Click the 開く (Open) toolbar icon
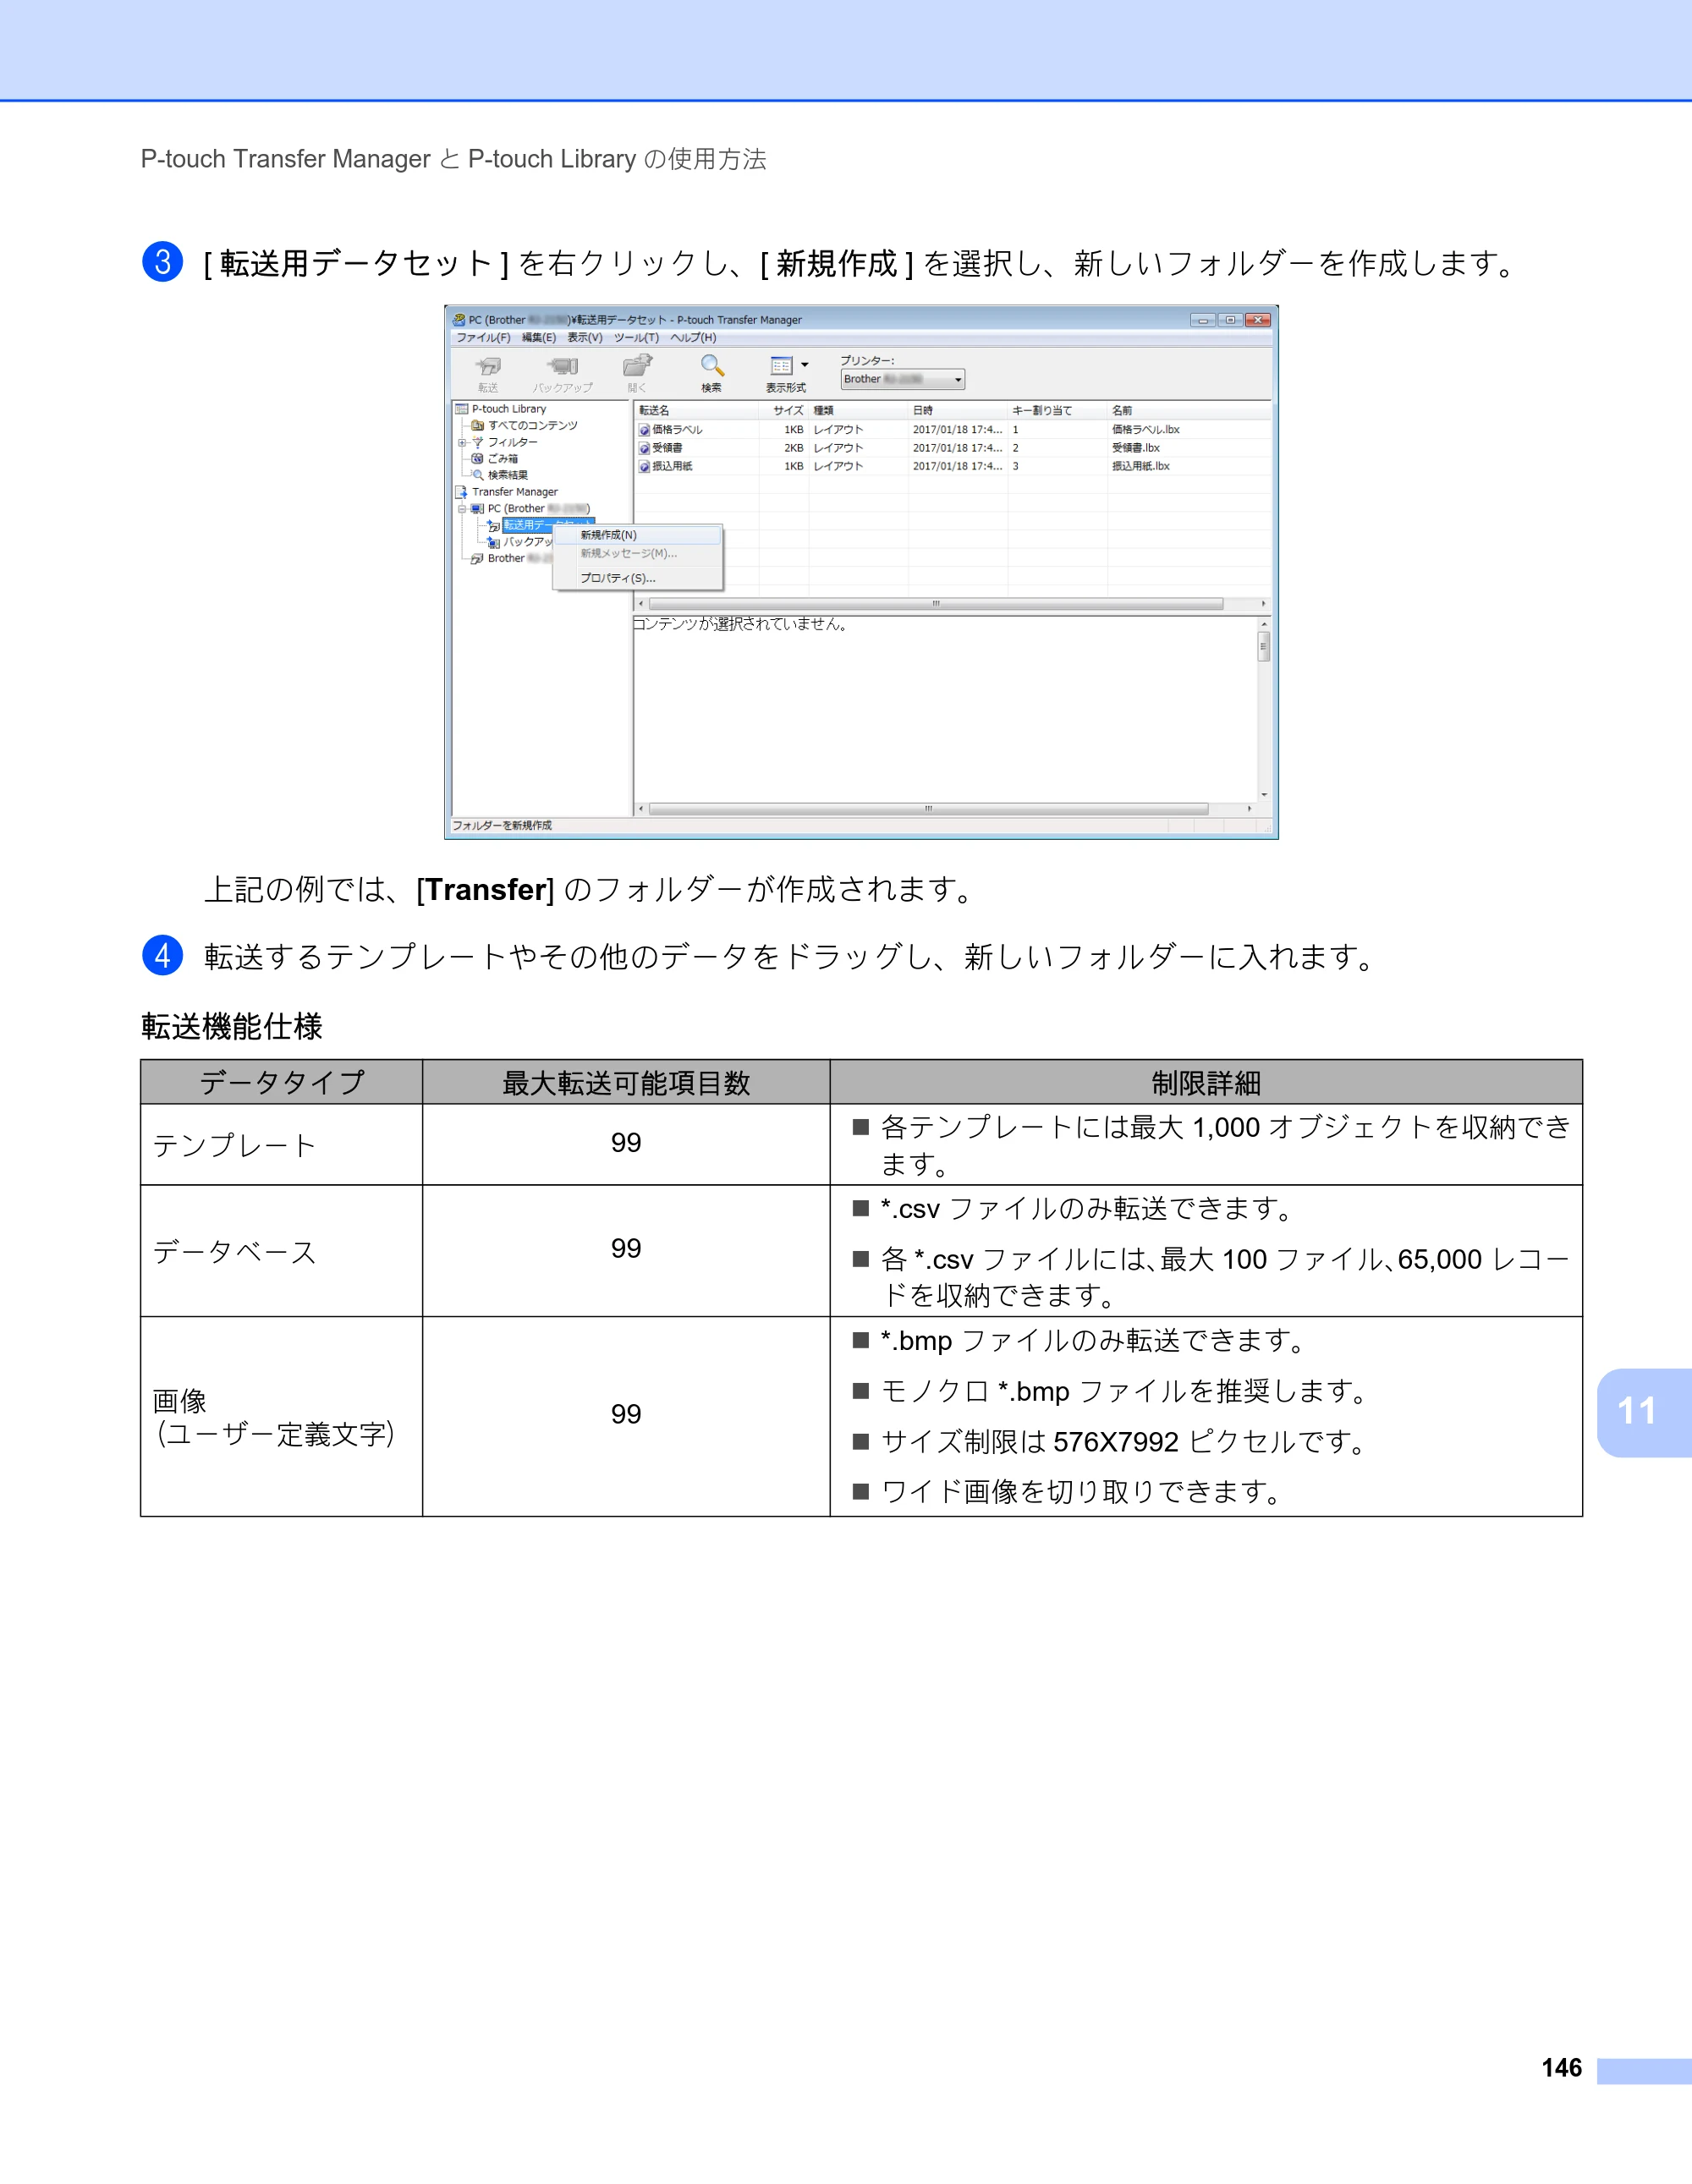 click(637, 366)
